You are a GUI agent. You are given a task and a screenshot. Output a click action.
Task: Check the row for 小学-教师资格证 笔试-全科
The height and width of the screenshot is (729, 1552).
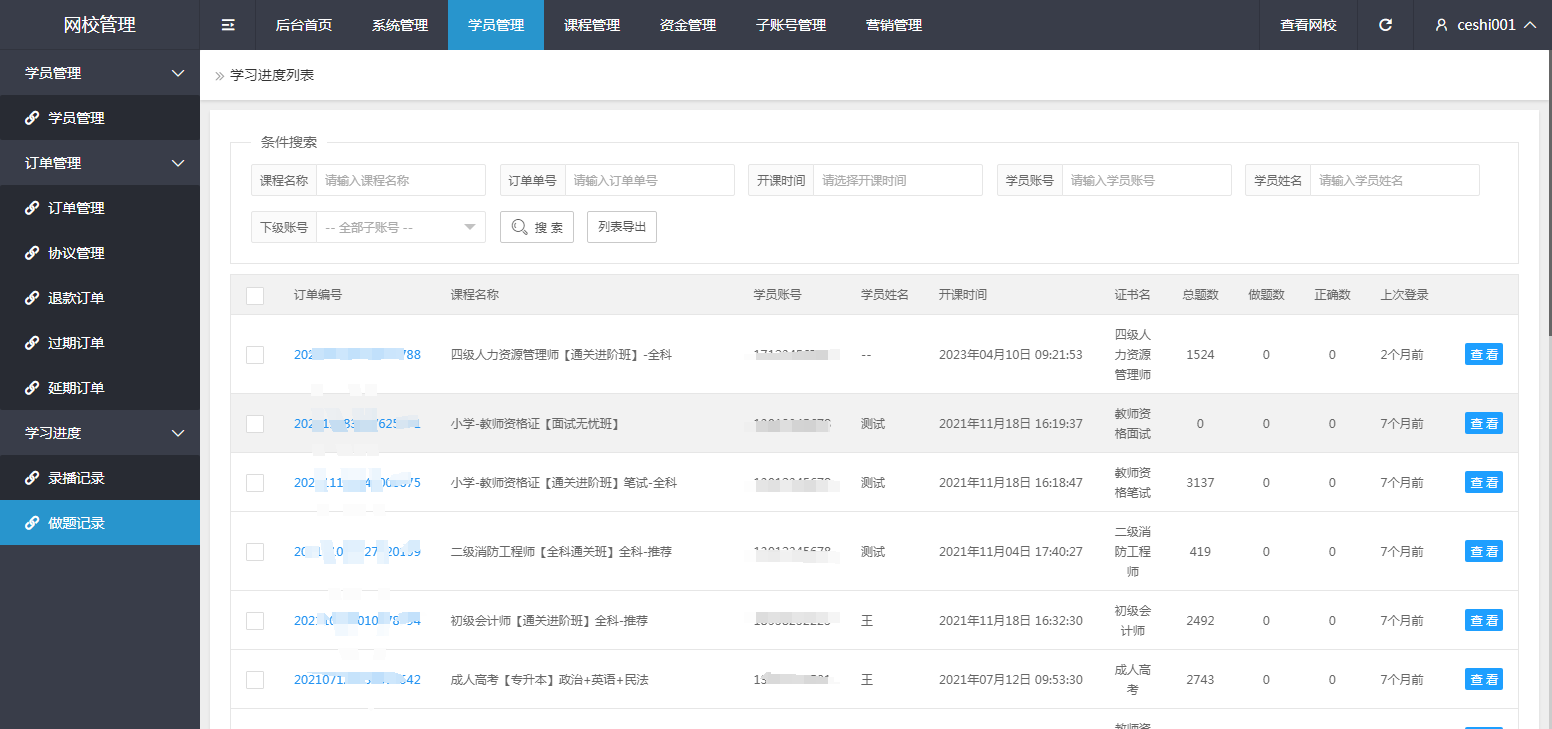255,482
